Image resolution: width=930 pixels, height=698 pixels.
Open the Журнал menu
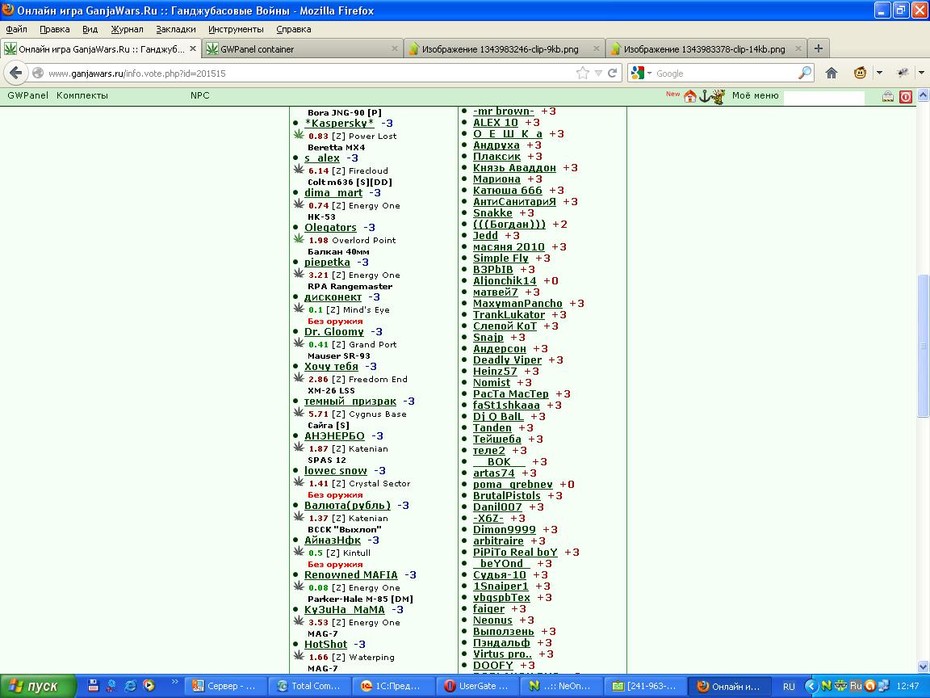click(x=127, y=29)
